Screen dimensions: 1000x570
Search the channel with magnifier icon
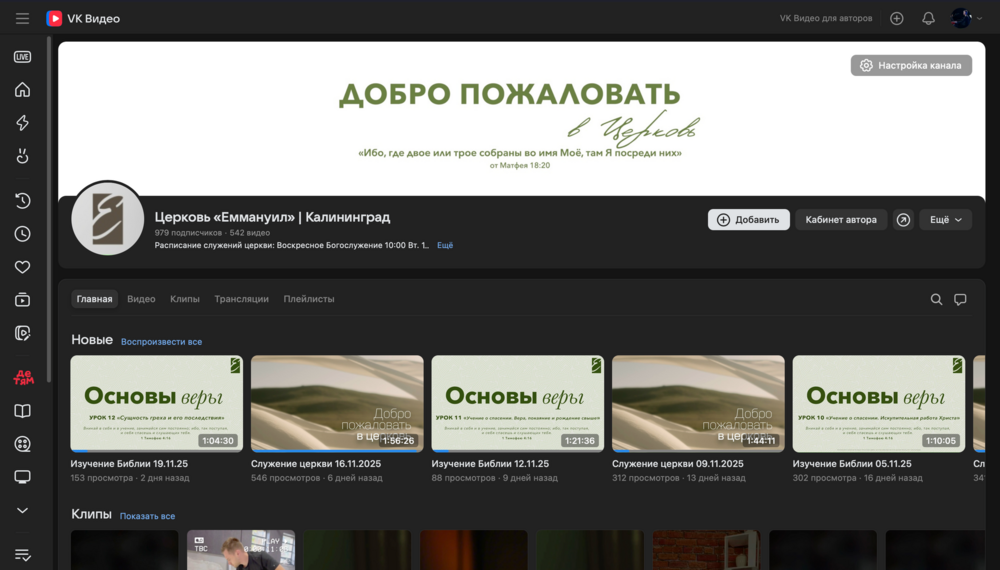pyautogui.click(x=936, y=299)
